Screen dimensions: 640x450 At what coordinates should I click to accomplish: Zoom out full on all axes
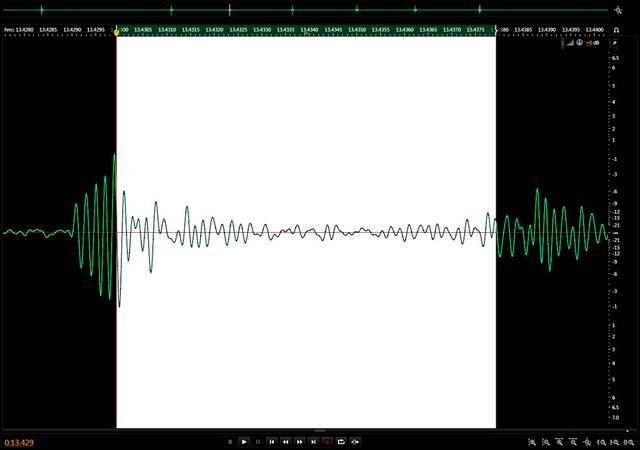(x=587, y=442)
